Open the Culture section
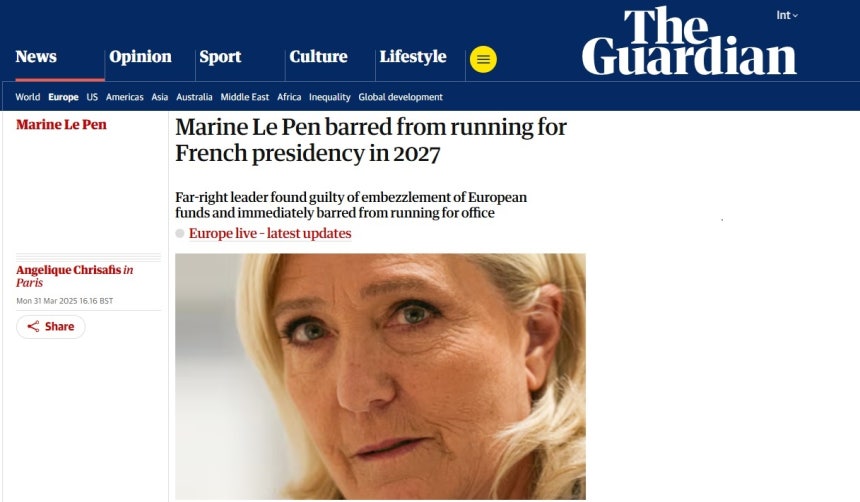The image size is (860, 502). 318,57
